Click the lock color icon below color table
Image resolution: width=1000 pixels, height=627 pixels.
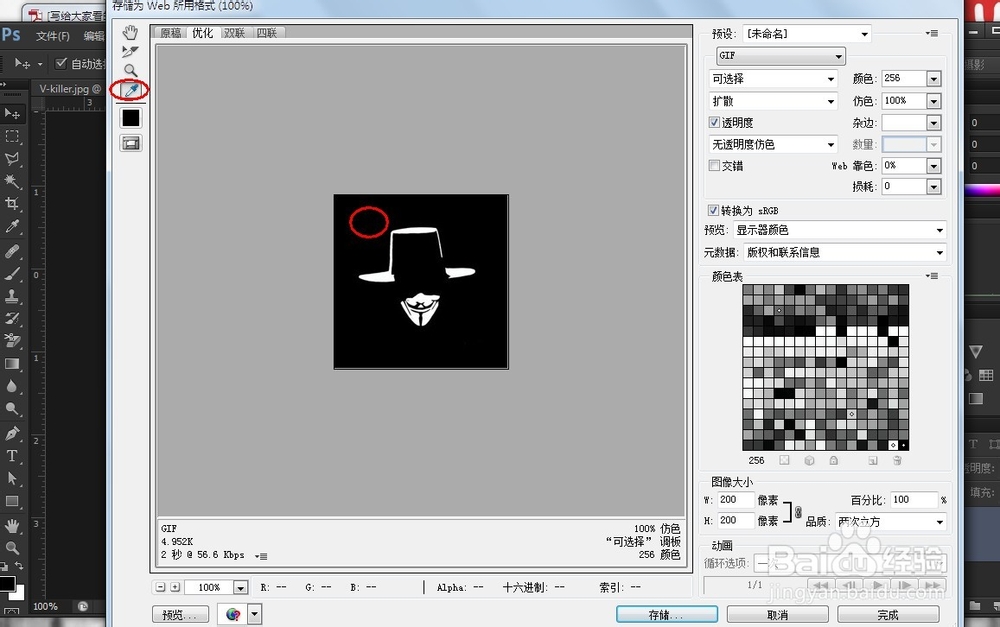834,461
